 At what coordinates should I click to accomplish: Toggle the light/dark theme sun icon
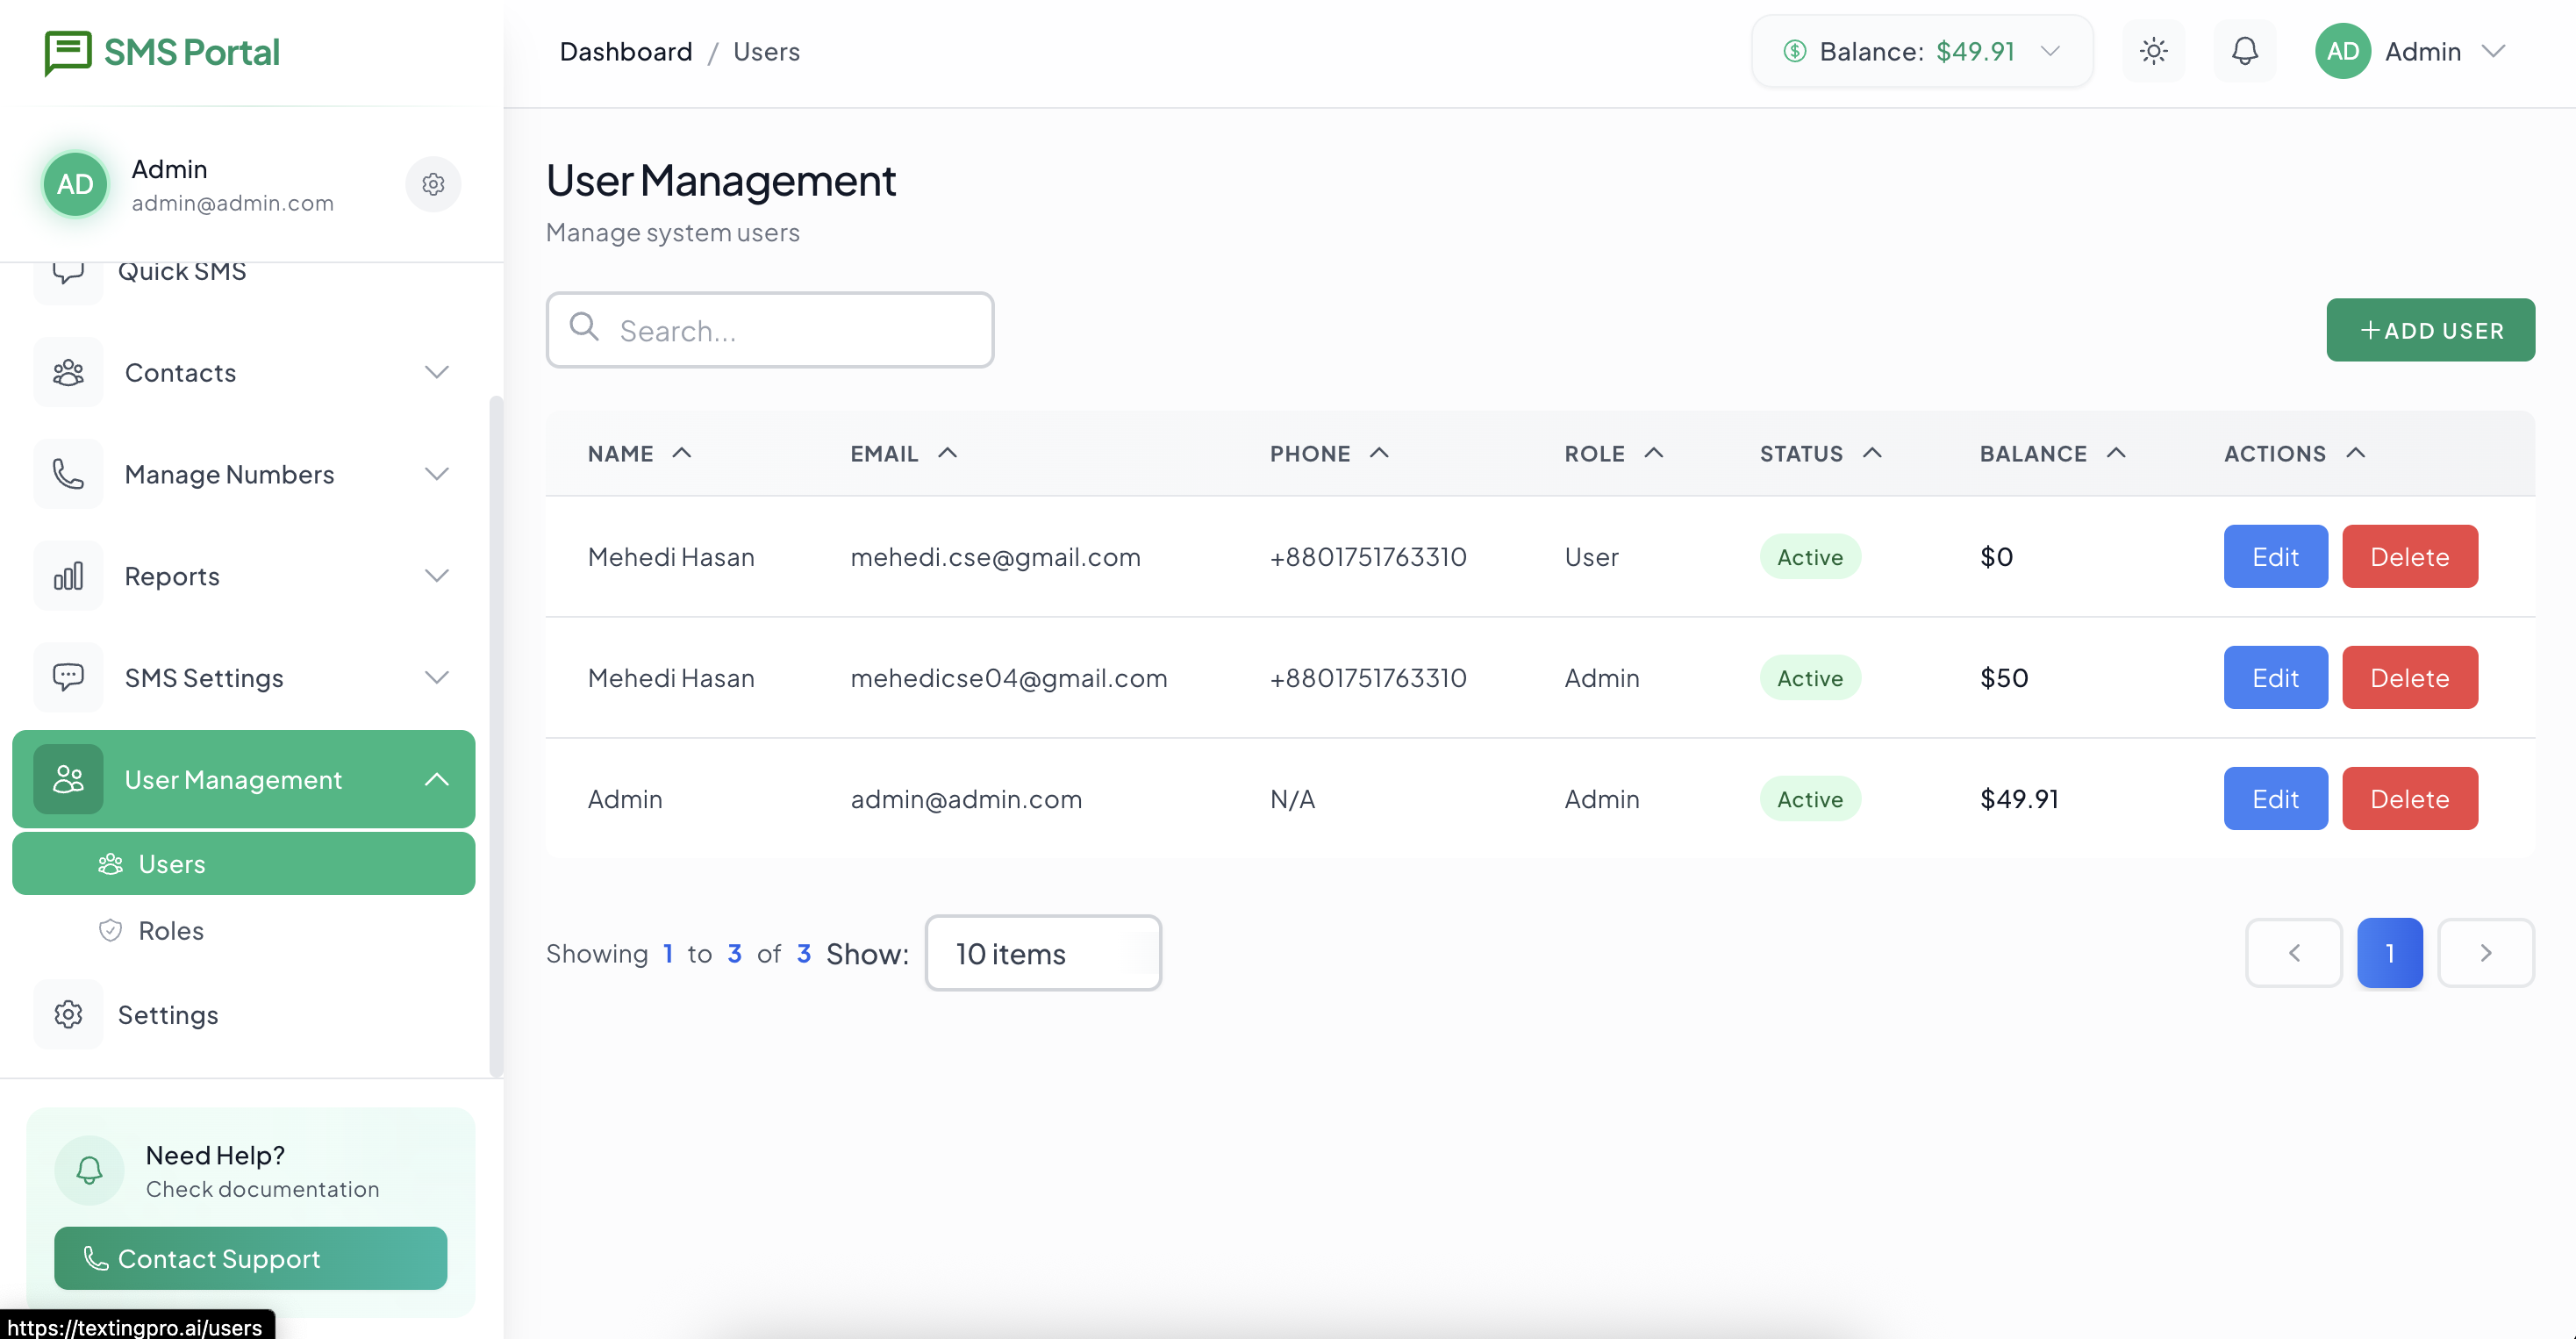click(x=2153, y=51)
